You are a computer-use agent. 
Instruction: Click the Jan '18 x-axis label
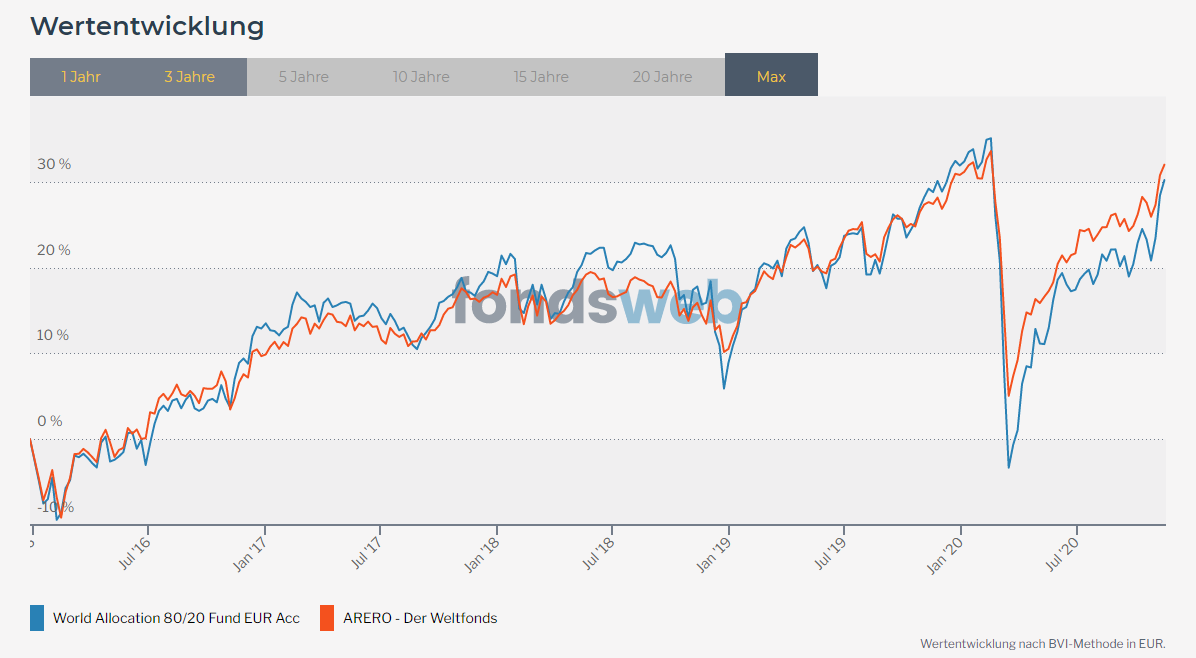coord(485,553)
